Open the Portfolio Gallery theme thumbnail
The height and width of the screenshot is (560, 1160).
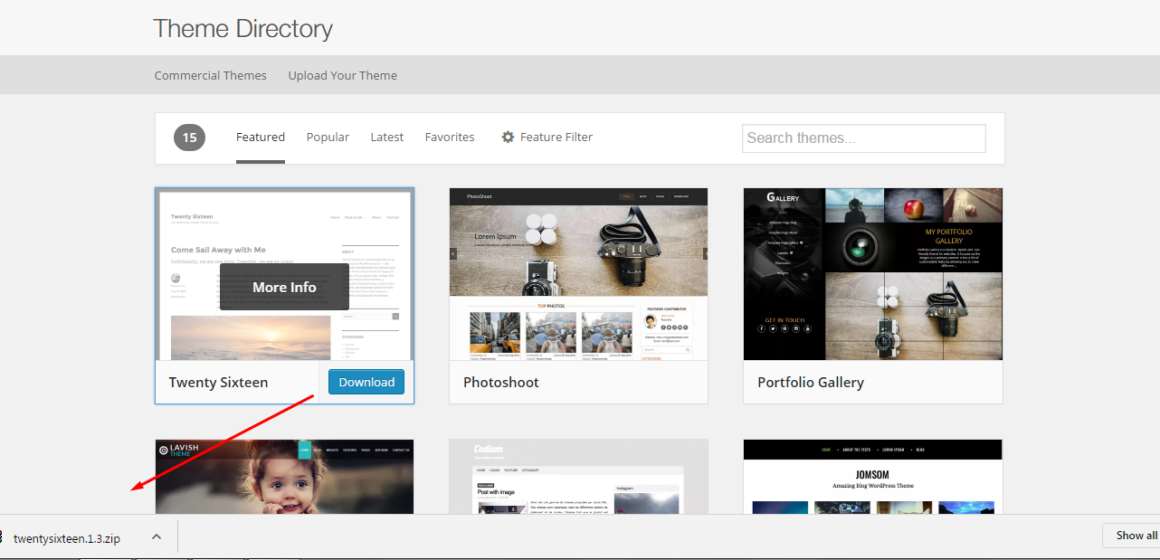coord(873,274)
